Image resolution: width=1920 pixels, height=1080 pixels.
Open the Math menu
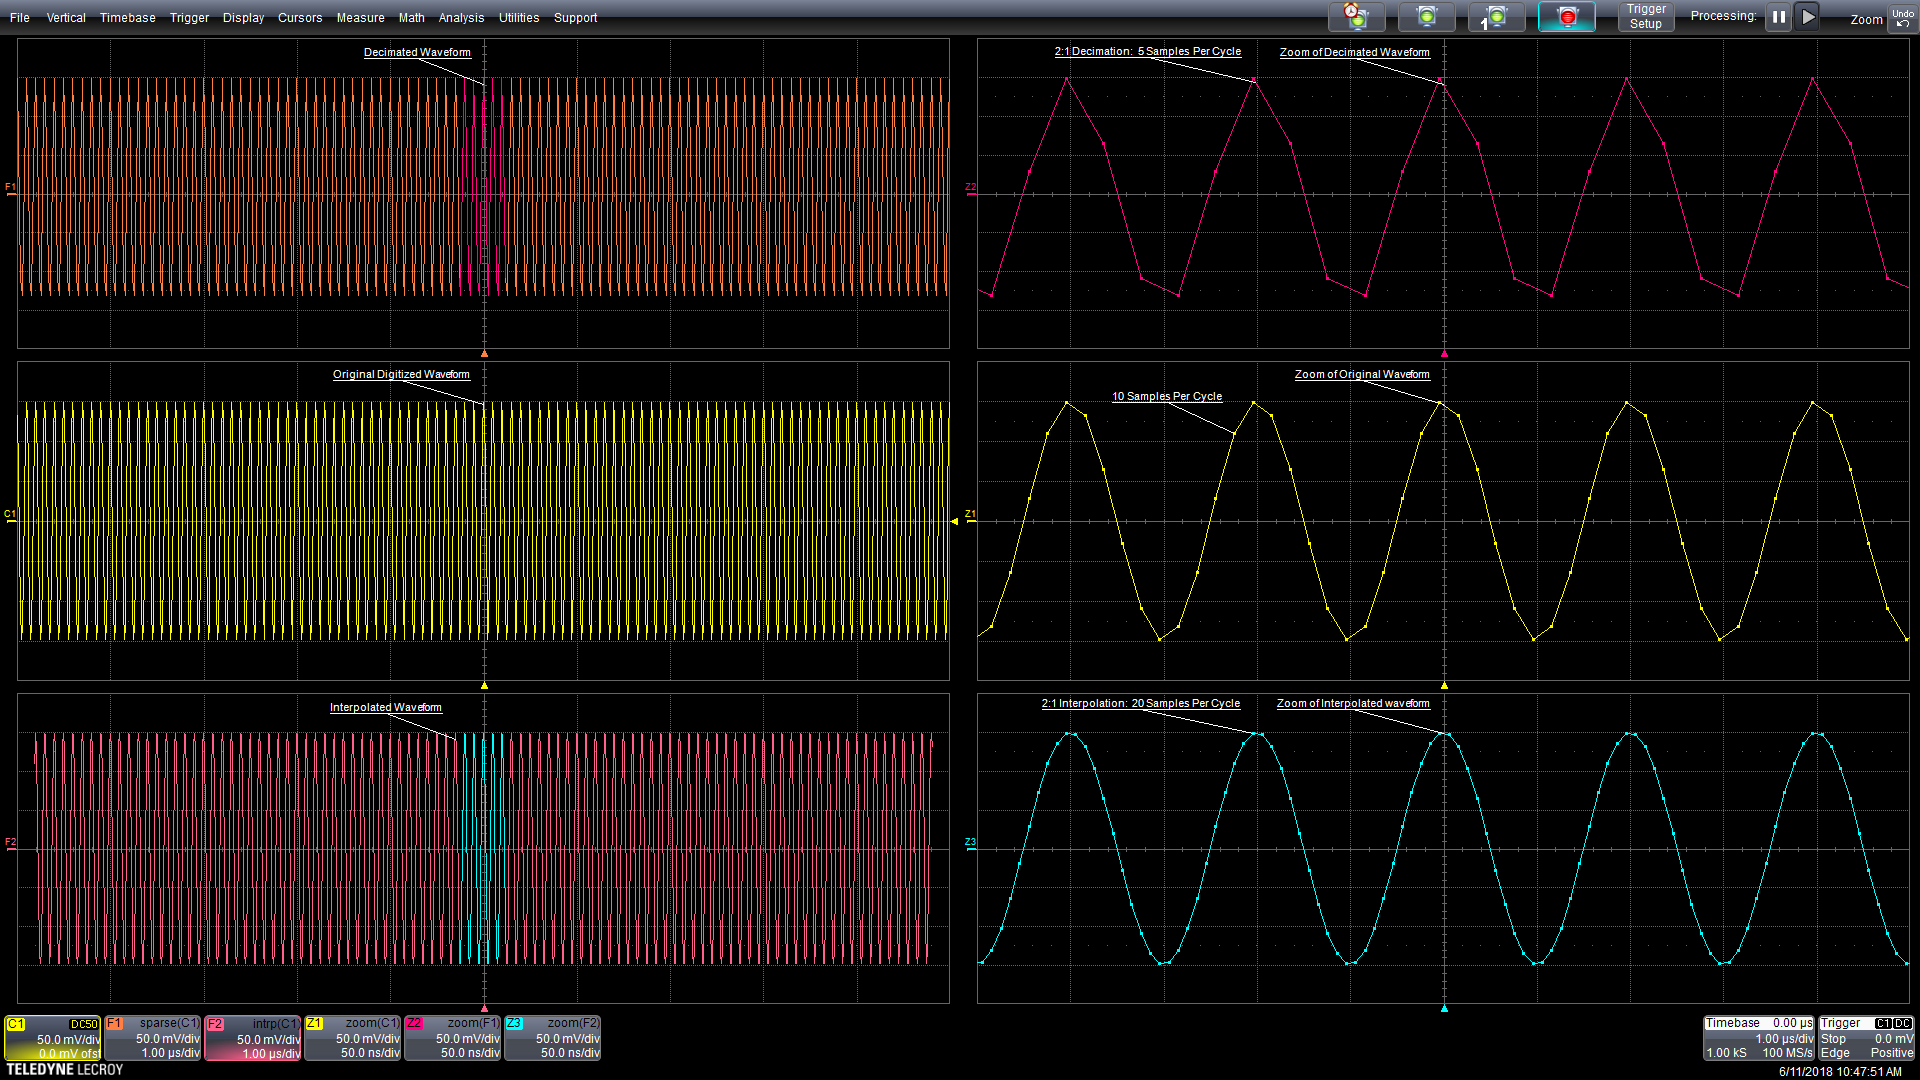tap(411, 18)
